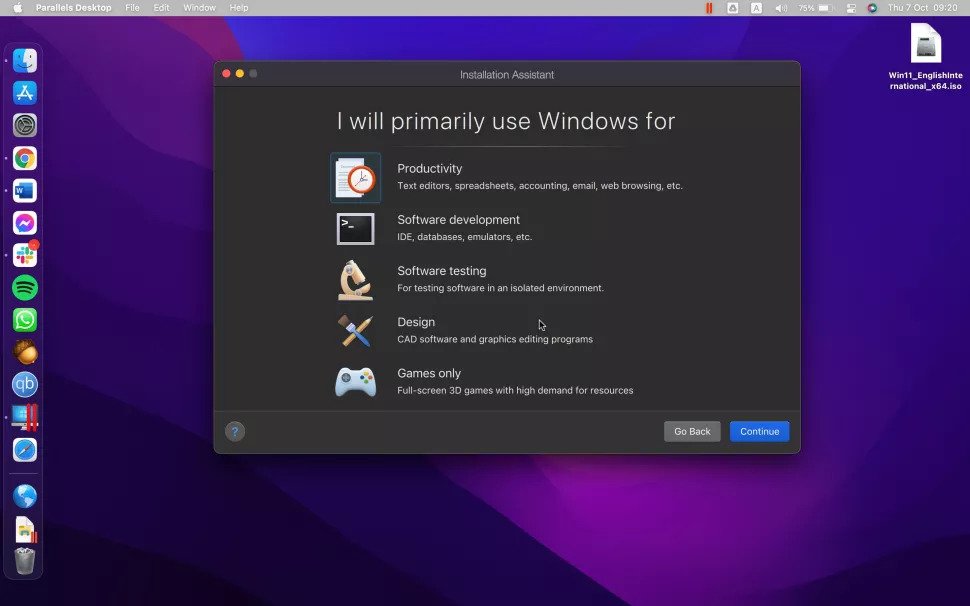Open Microsoft Word from the Dock

tap(24, 190)
